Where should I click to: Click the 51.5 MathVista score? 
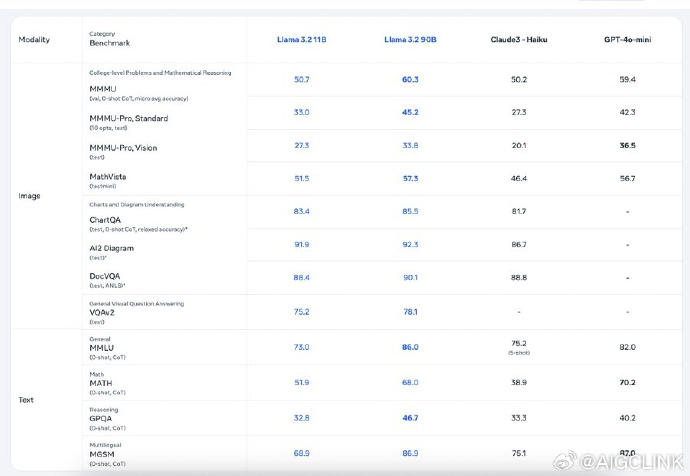pos(301,178)
